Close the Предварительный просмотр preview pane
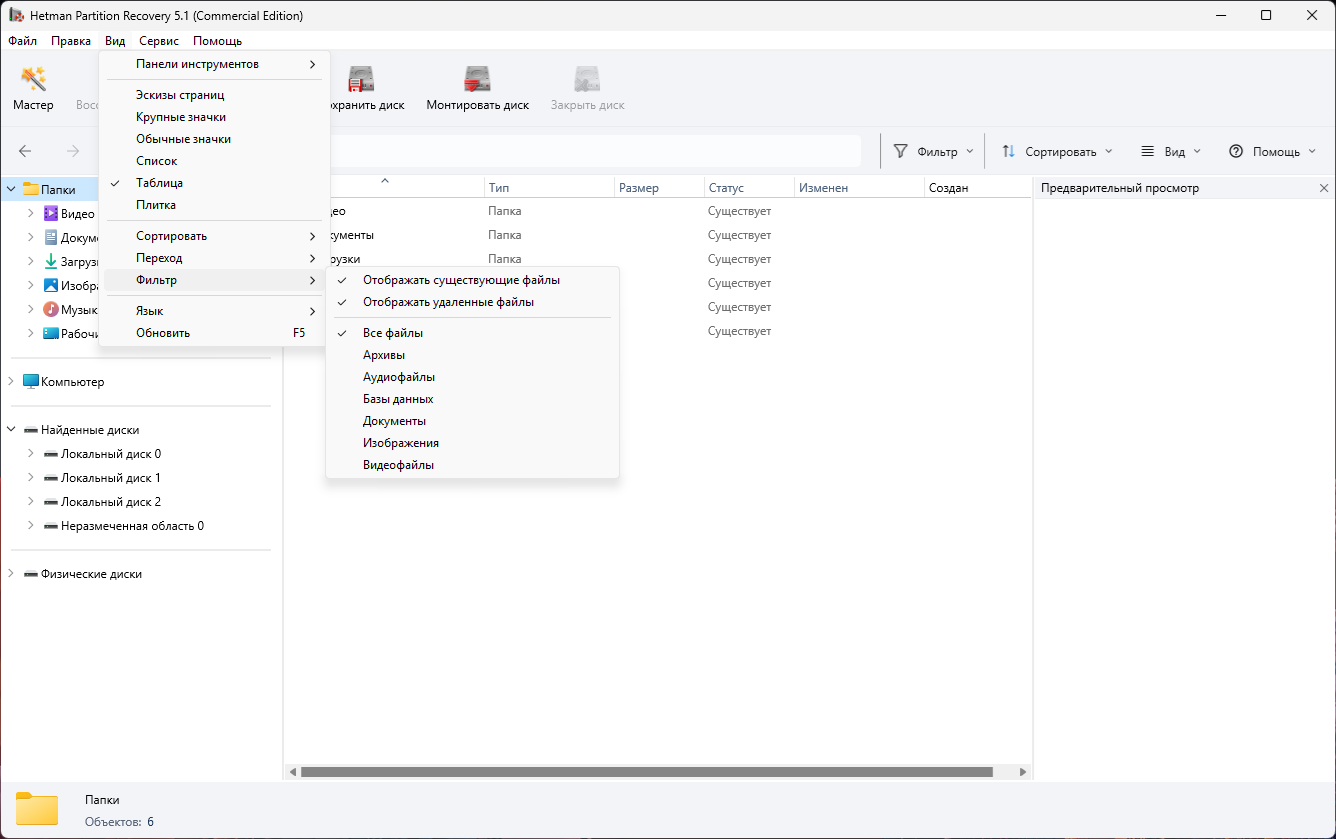The height and width of the screenshot is (839, 1336). coord(1324,188)
